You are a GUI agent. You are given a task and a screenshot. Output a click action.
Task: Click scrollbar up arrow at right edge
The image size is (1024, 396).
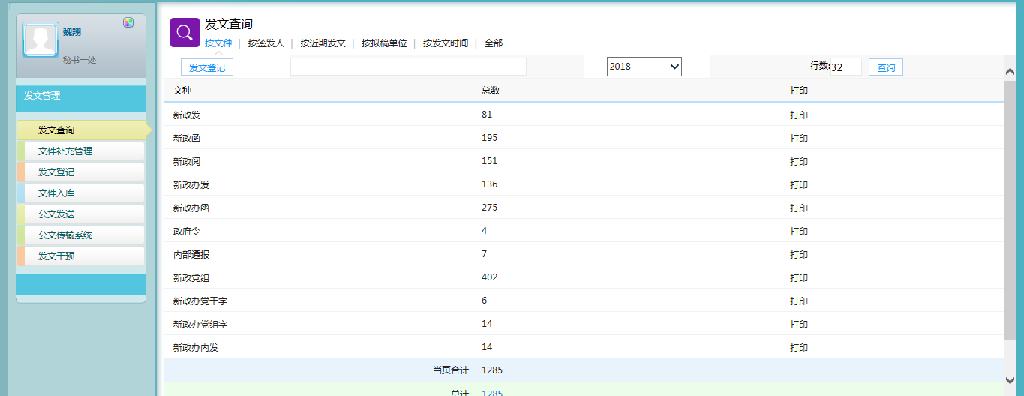[1010, 72]
